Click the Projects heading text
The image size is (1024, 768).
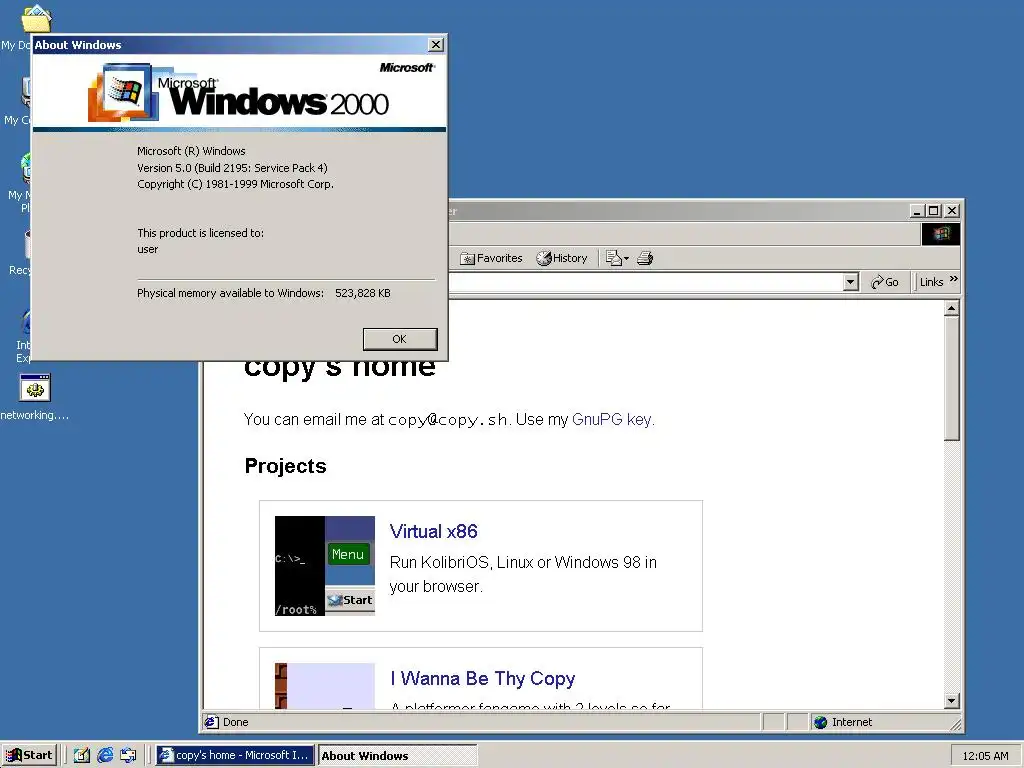pos(285,466)
